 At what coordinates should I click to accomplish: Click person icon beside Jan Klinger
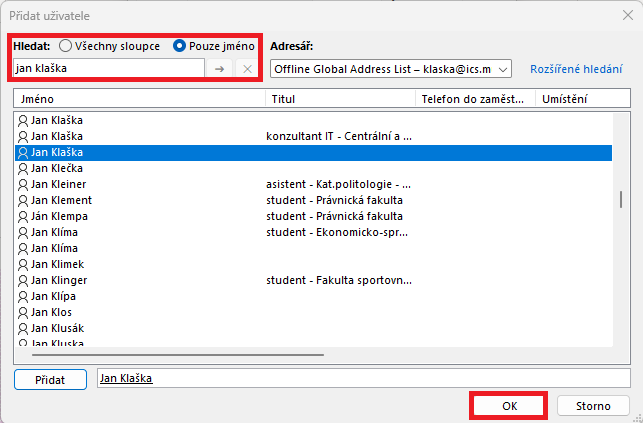coord(23,280)
